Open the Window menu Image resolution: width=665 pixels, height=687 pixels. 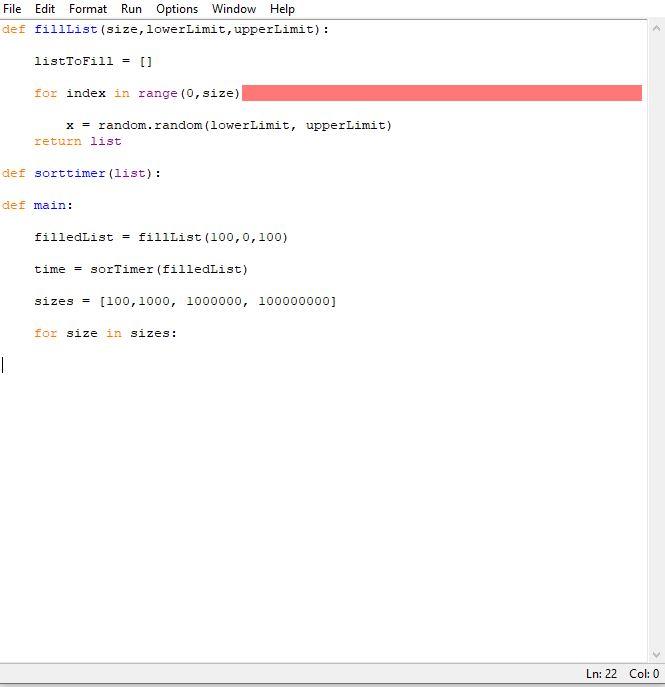coord(233,9)
